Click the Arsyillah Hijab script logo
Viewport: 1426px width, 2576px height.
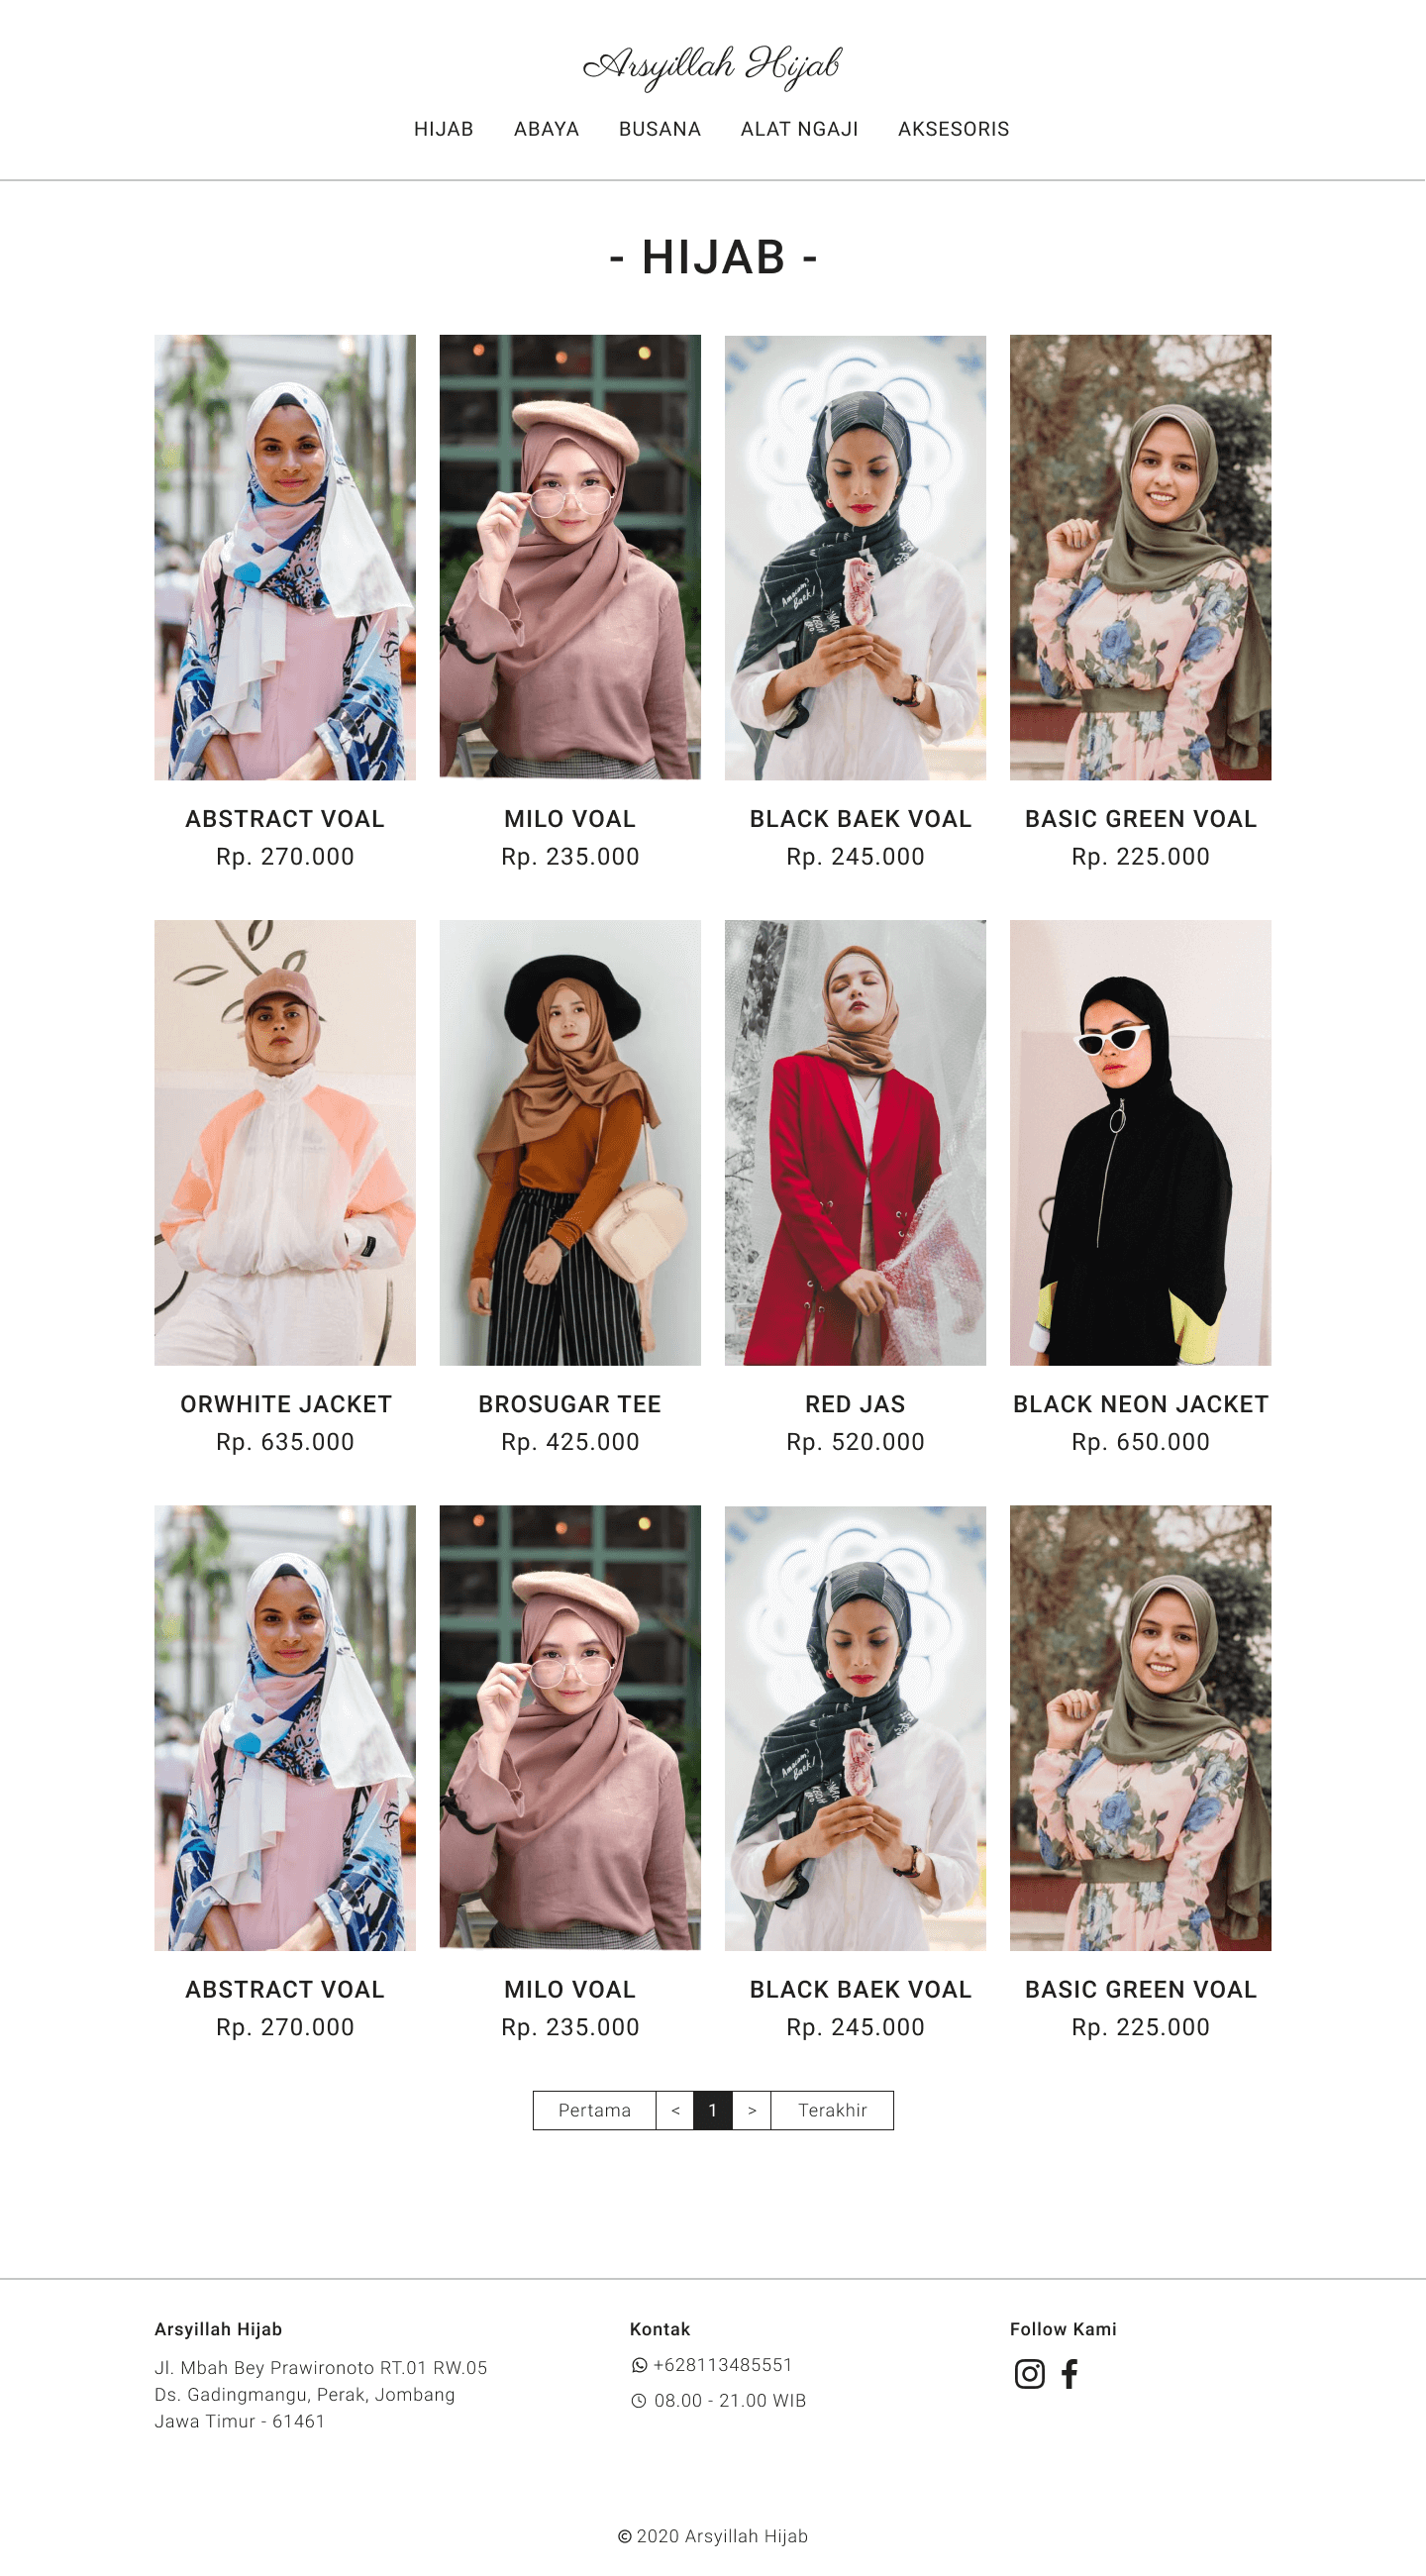(x=712, y=66)
